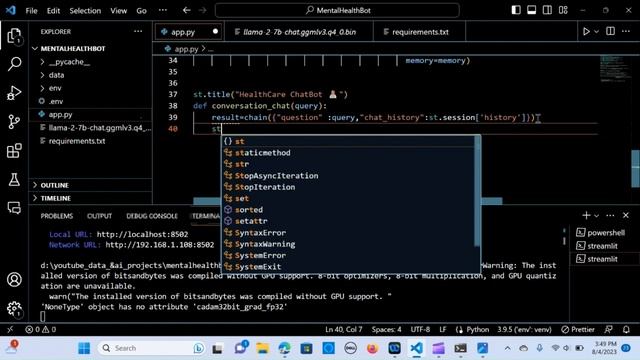
Task: Click the MentalHealthBot command center search box
Action: click(x=337, y=10)
